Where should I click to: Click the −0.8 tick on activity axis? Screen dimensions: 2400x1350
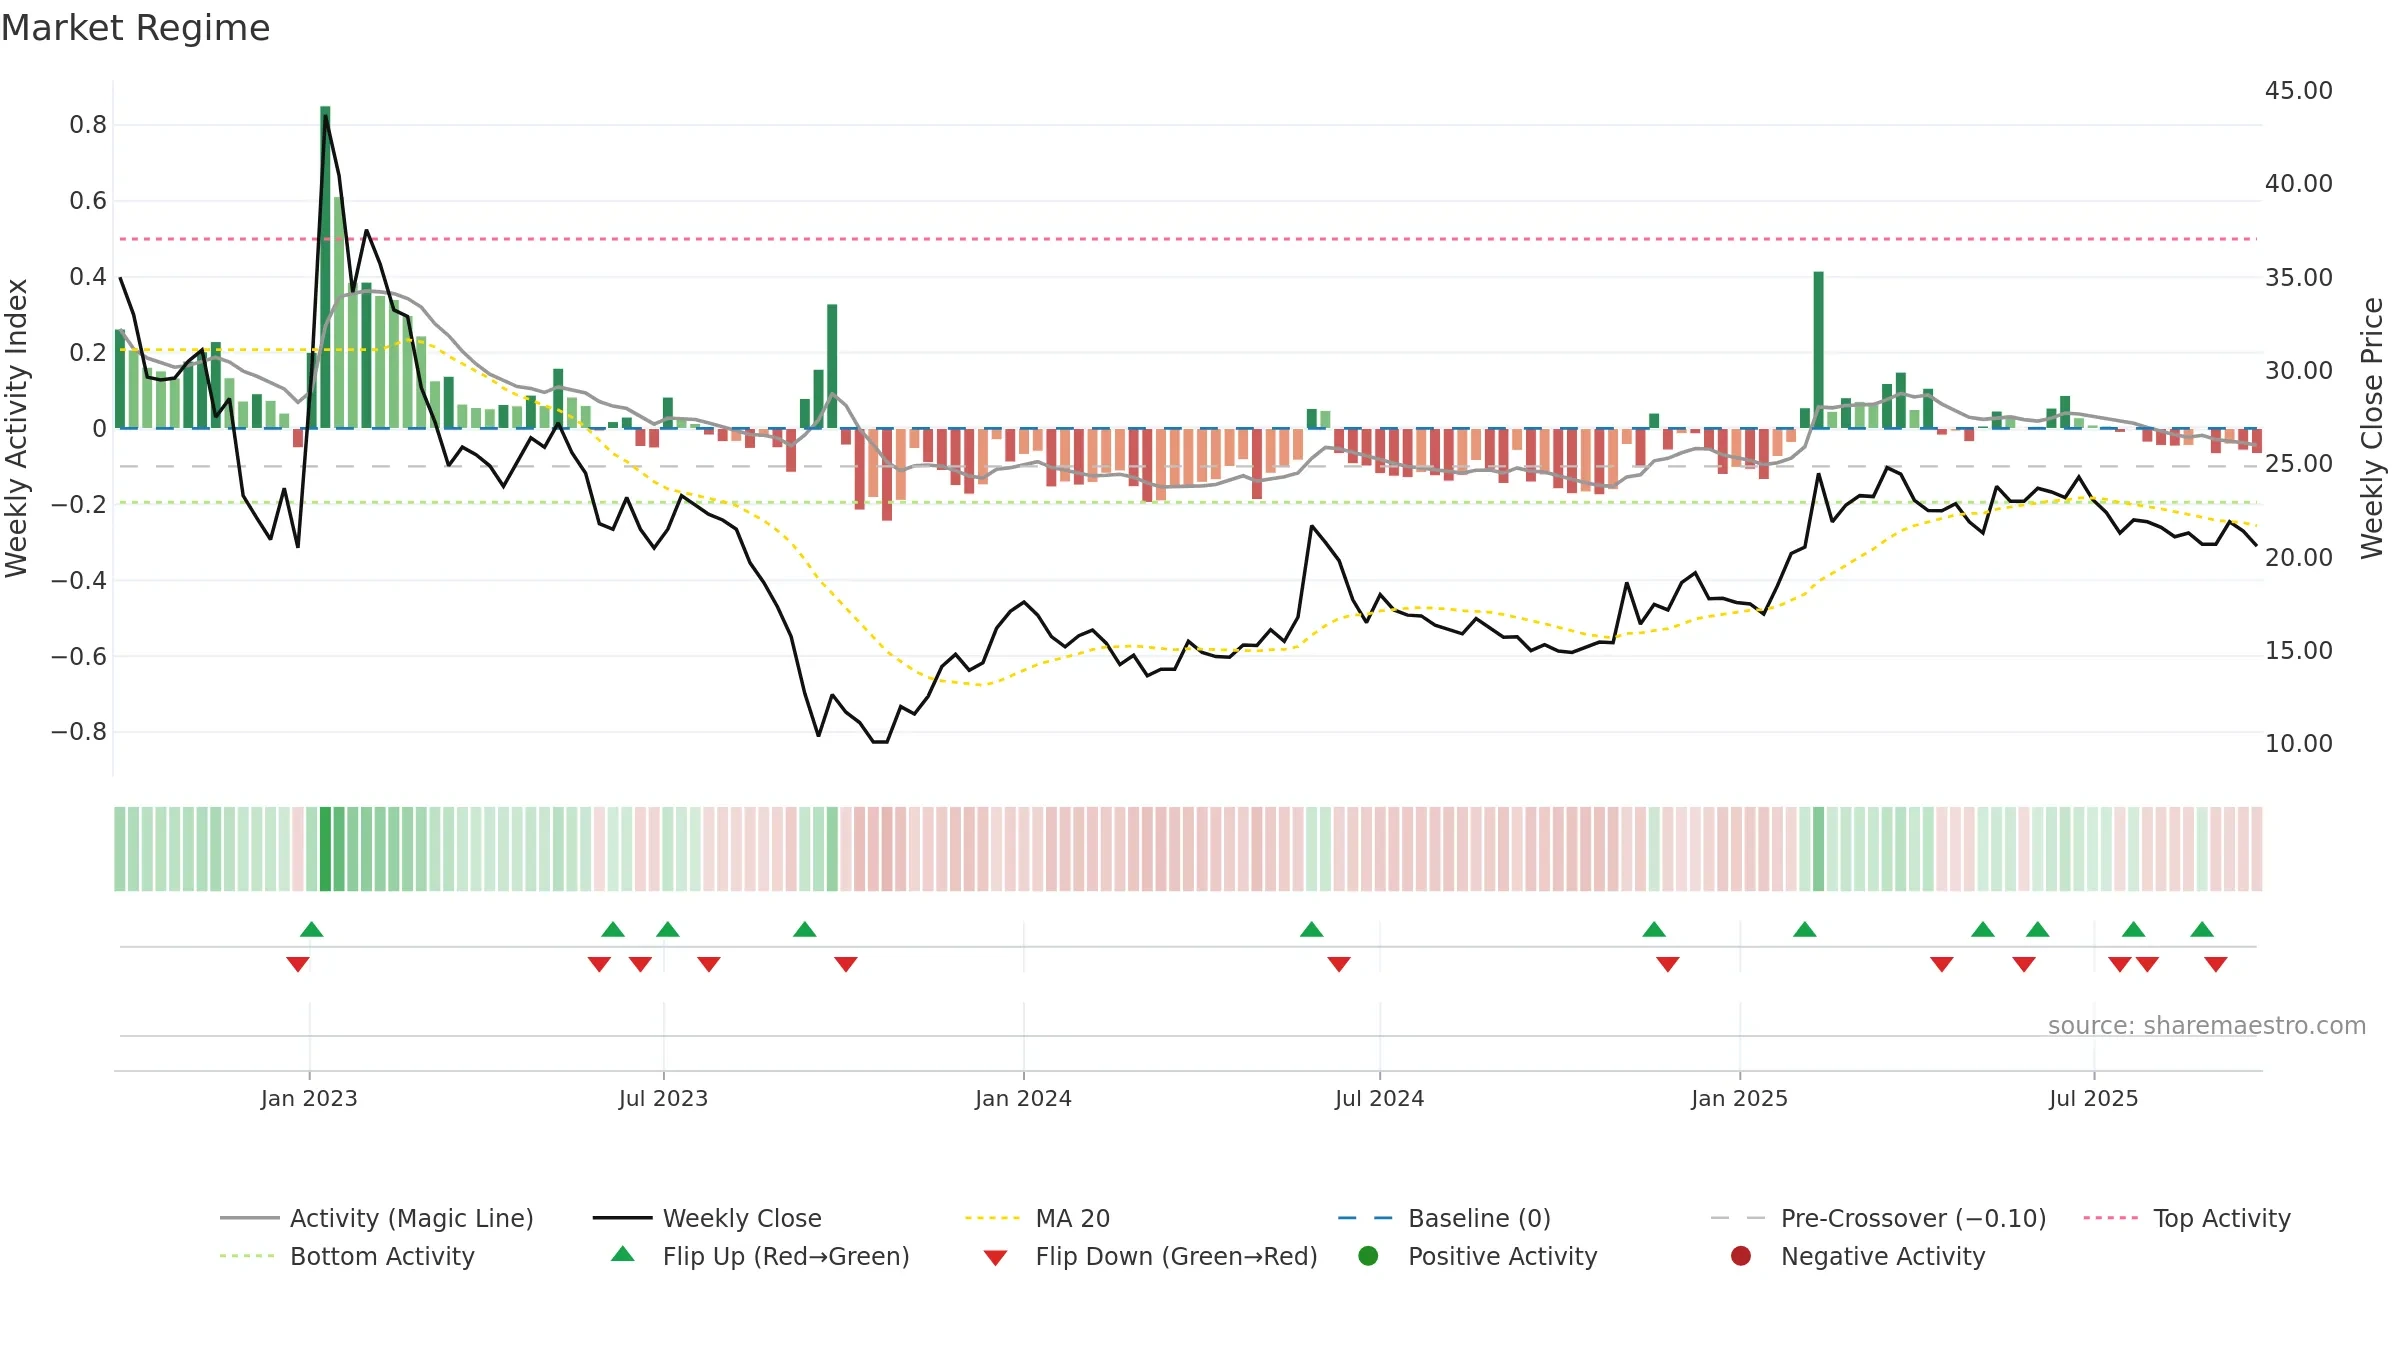[x=79, y=731]
